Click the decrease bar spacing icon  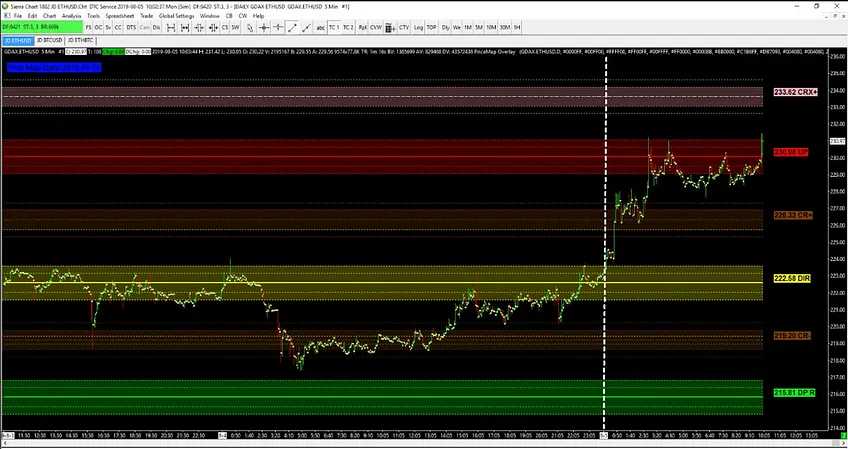[x=199, y=27]
